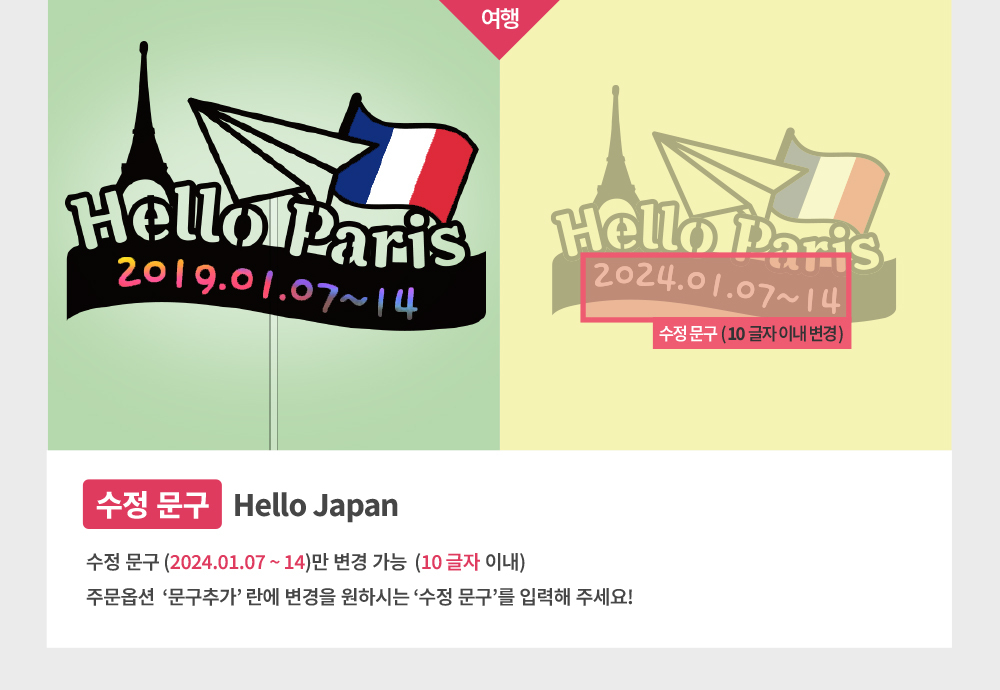Click the red 2024.01.07 ~ 14 text
Screen dimensions: 1000x690
[x=237, y=562]
